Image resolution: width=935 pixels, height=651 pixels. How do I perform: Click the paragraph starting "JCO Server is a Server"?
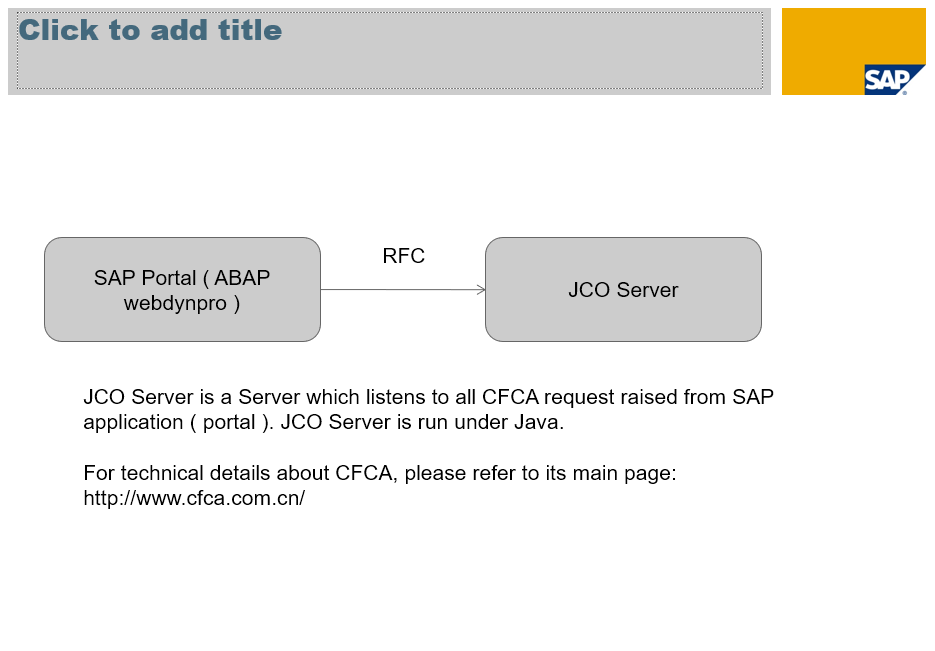pyautogui.click(x=428, y=410)
